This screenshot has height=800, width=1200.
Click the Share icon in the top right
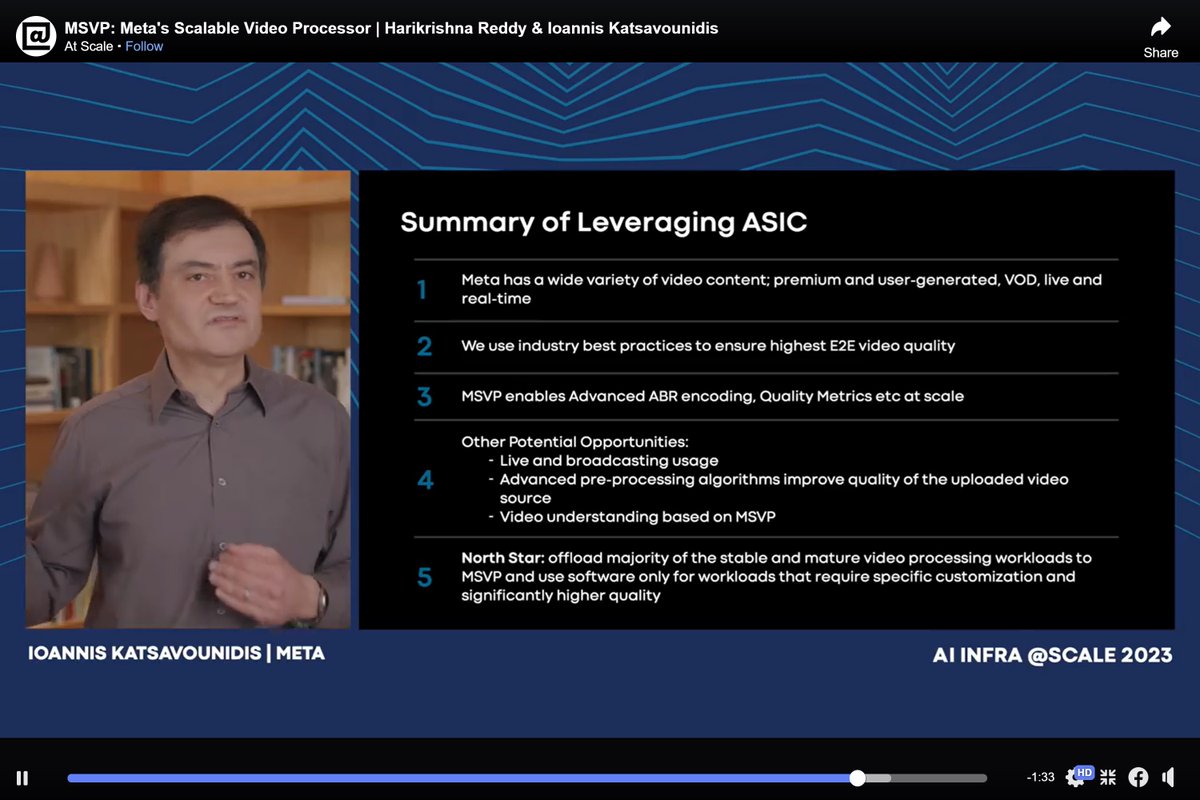[1159, 25]
